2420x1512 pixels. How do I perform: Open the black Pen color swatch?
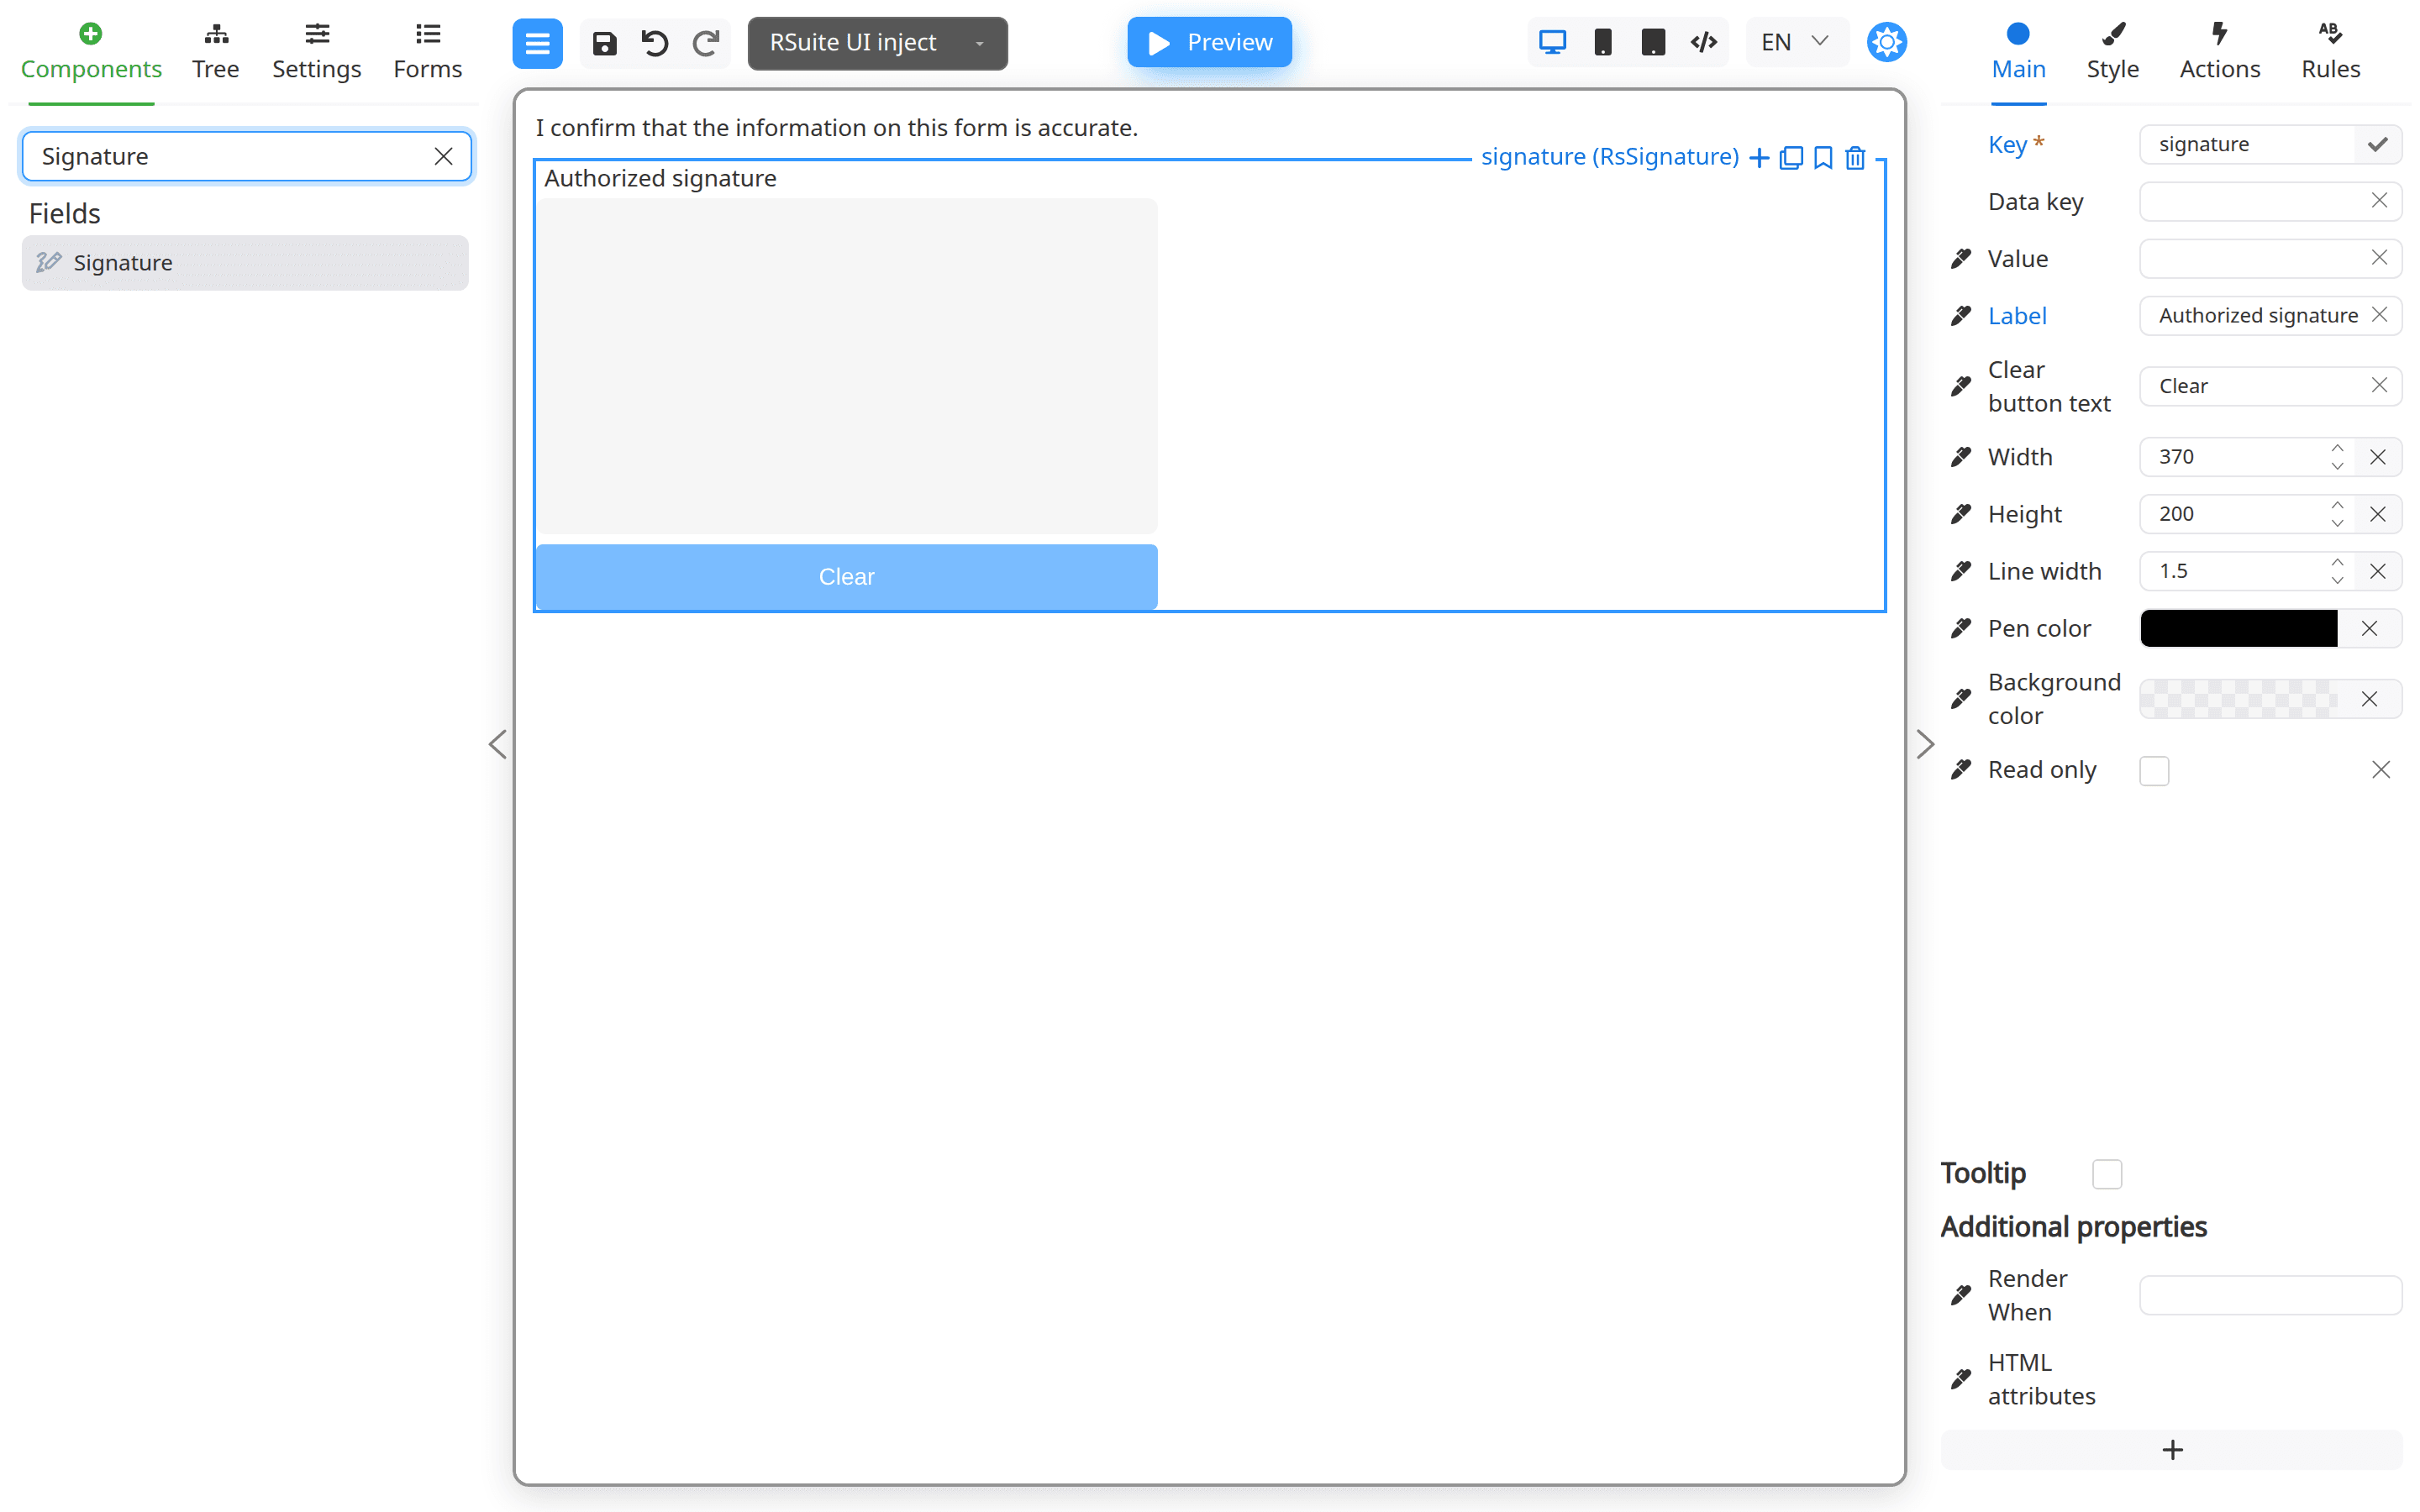click(x=2238, y=628)
